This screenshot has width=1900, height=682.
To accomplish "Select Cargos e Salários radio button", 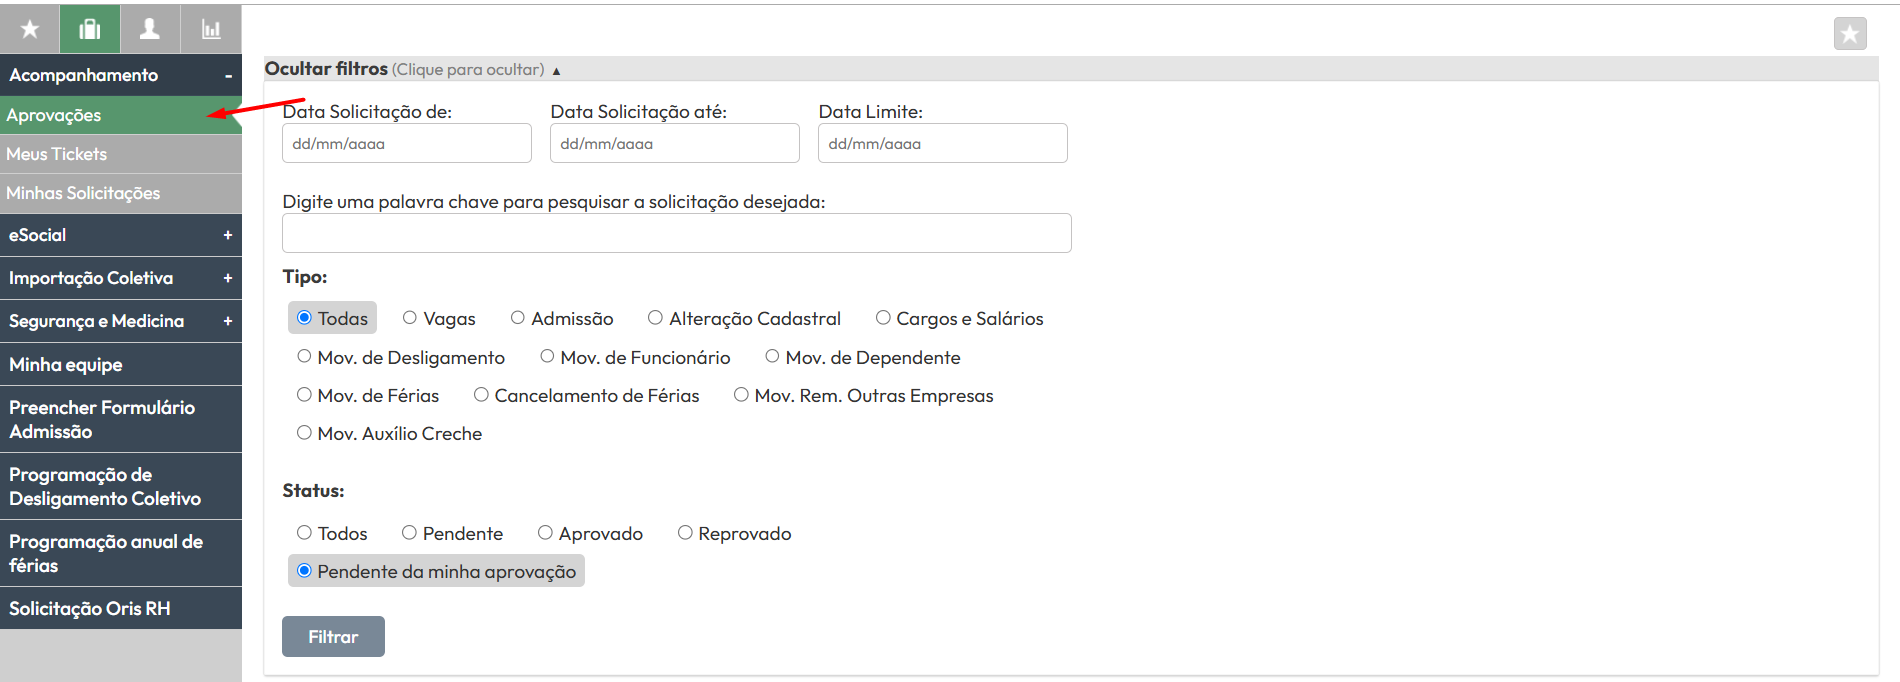I will click(x=883, y=318).
